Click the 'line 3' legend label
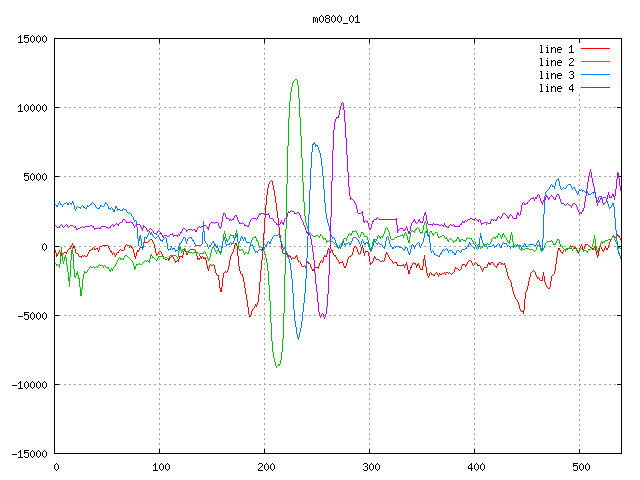Screen dimensions: 640x480 [x=556, y=75]
